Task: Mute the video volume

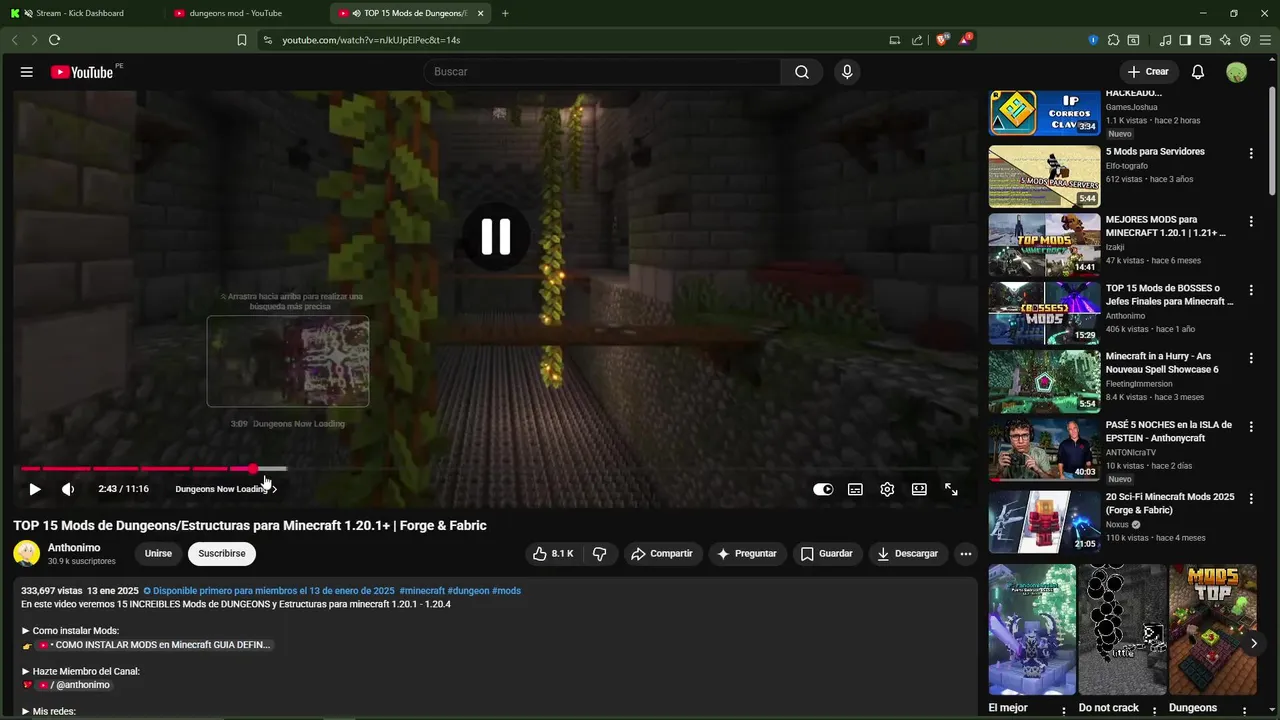Action: pos(68,489)
